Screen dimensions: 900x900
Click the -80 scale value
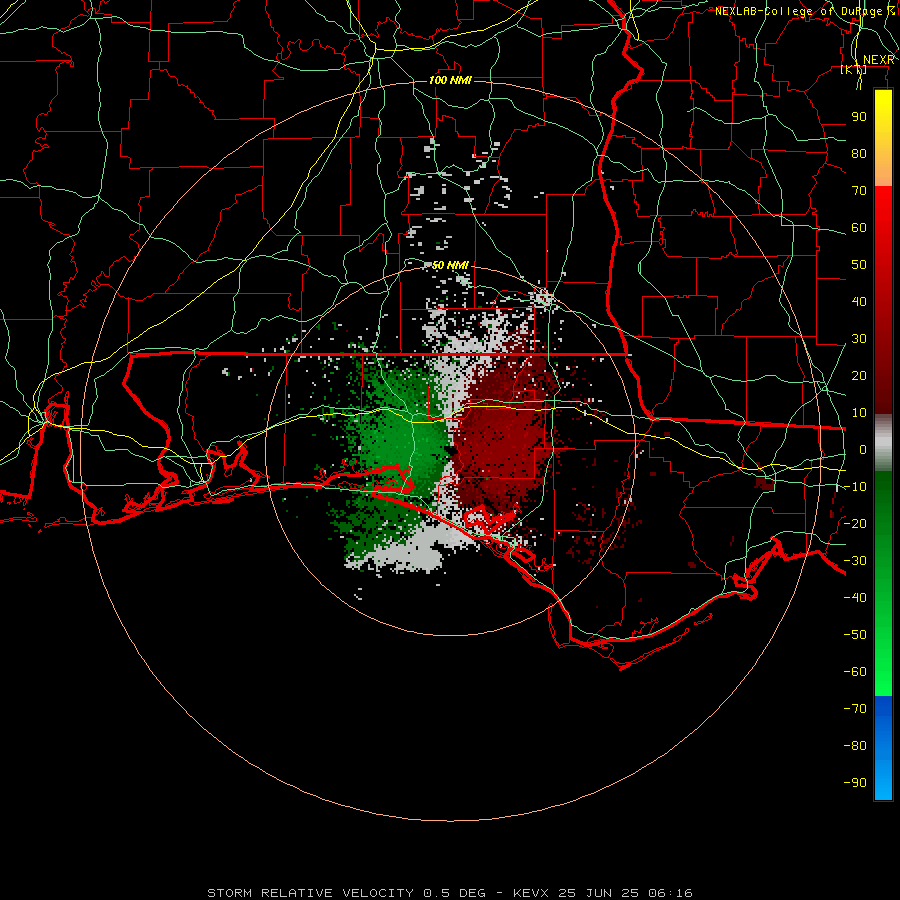(x=855, y=746)
